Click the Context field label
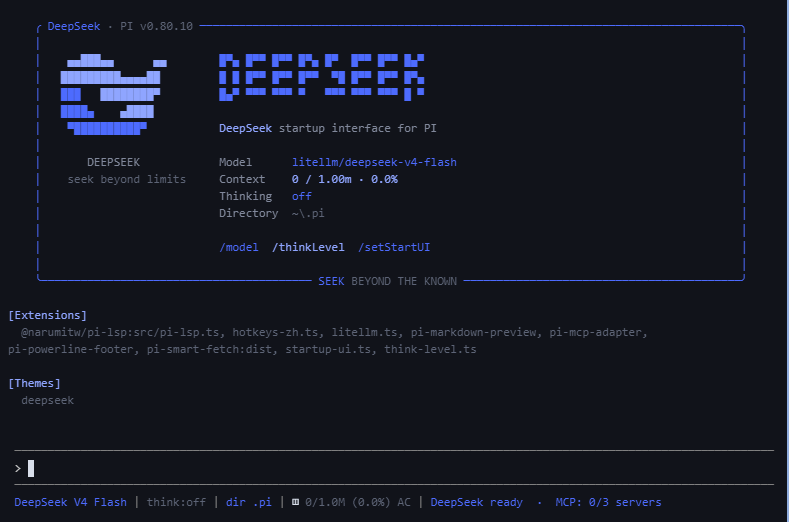Screen dimensions: 789x522 (x=242, y=179)
